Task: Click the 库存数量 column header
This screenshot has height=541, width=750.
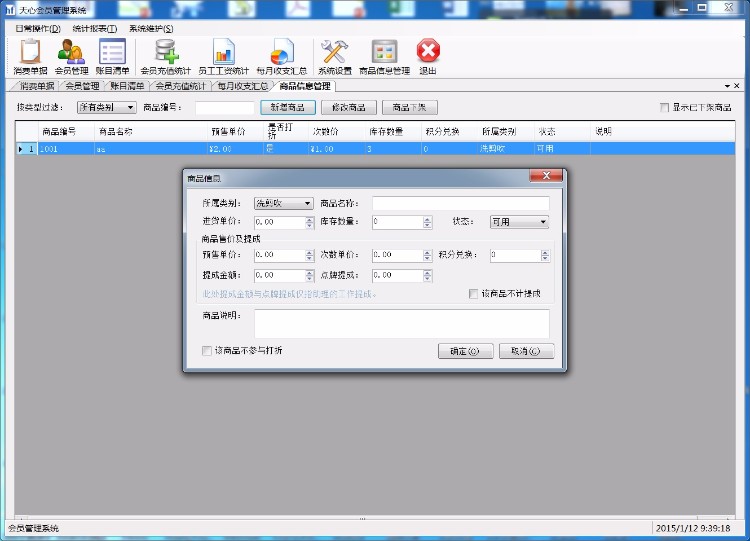Action: [x=393, y=132]
